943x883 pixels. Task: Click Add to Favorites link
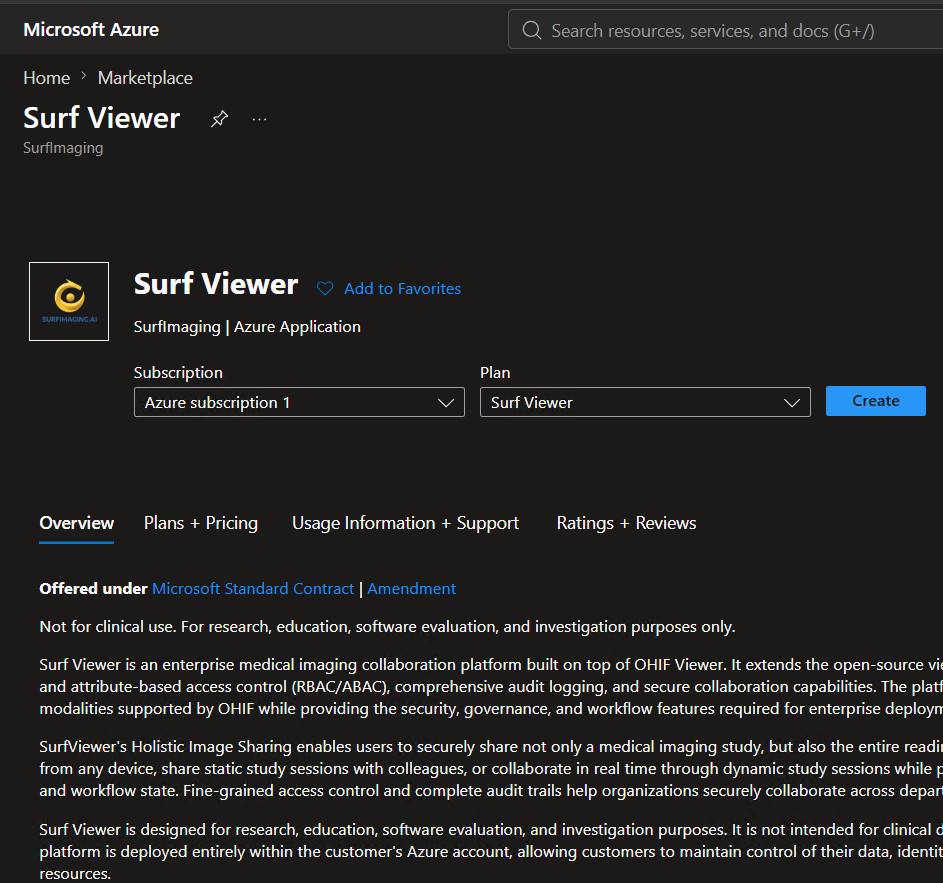402,289
